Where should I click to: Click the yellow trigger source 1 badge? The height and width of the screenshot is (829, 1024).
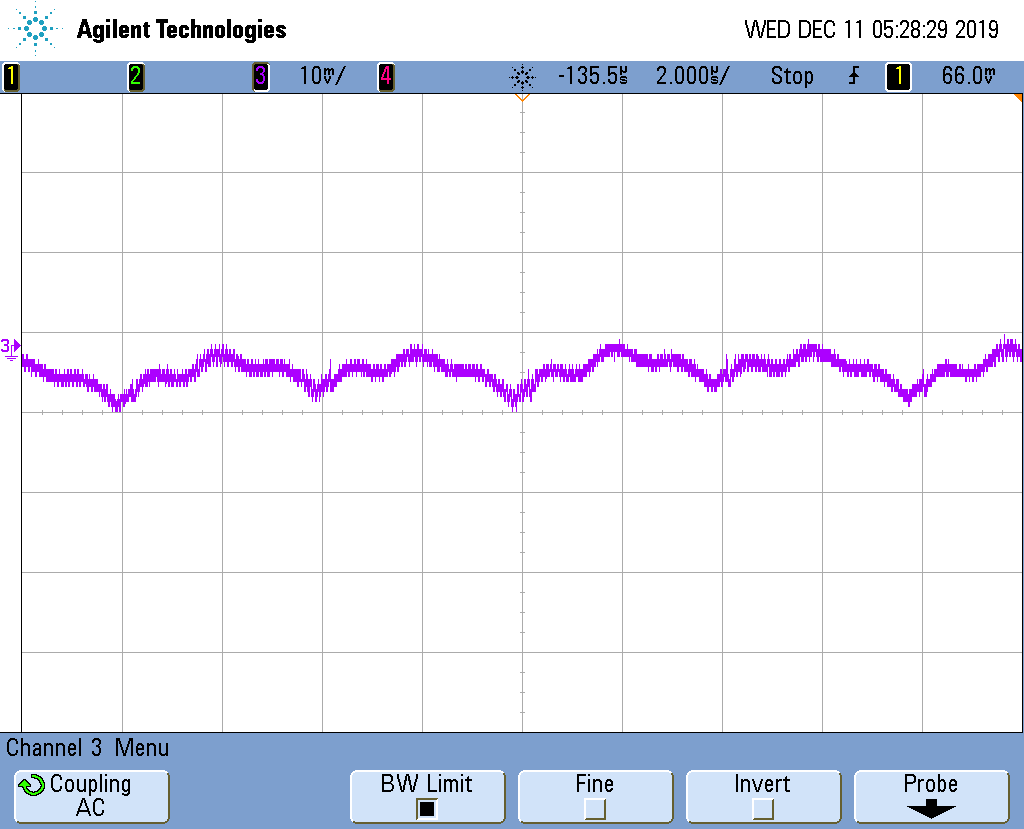[x=898, y=76]
